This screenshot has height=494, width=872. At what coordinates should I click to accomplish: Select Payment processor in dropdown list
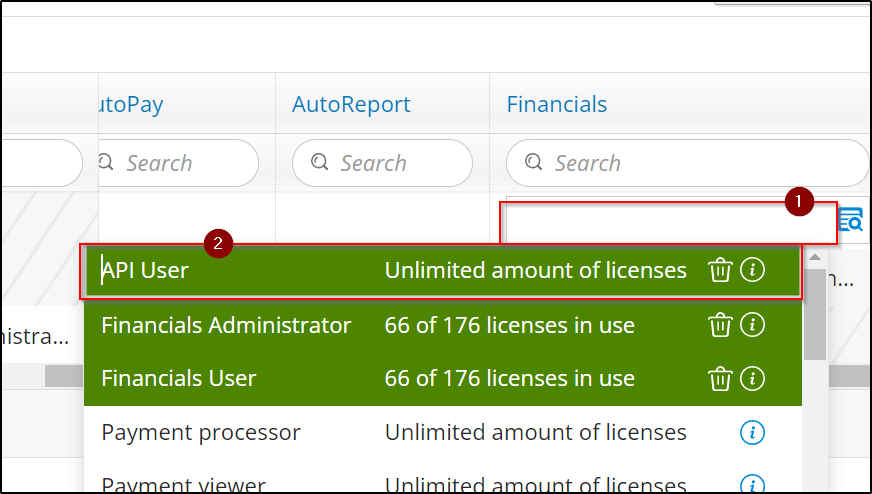(x=201, y=432)
